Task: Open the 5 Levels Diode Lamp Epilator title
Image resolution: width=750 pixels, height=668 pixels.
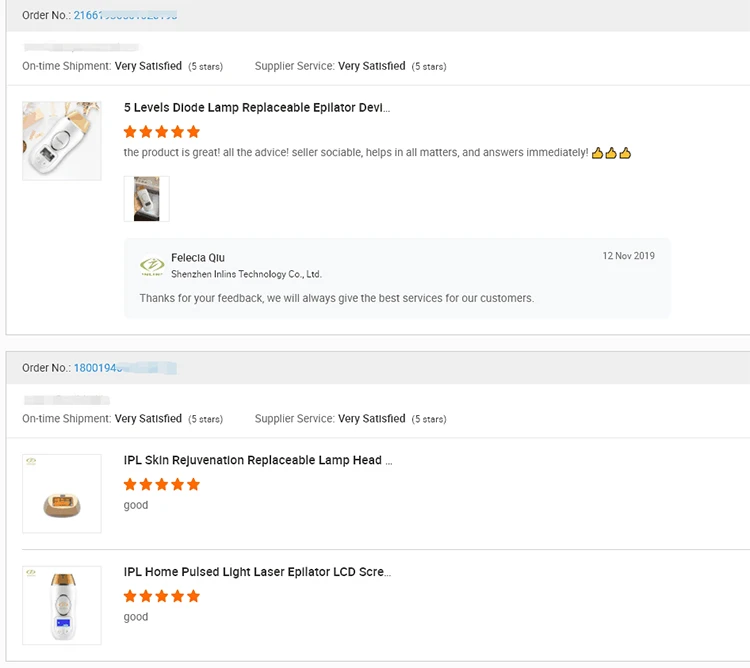Action: 257,107
